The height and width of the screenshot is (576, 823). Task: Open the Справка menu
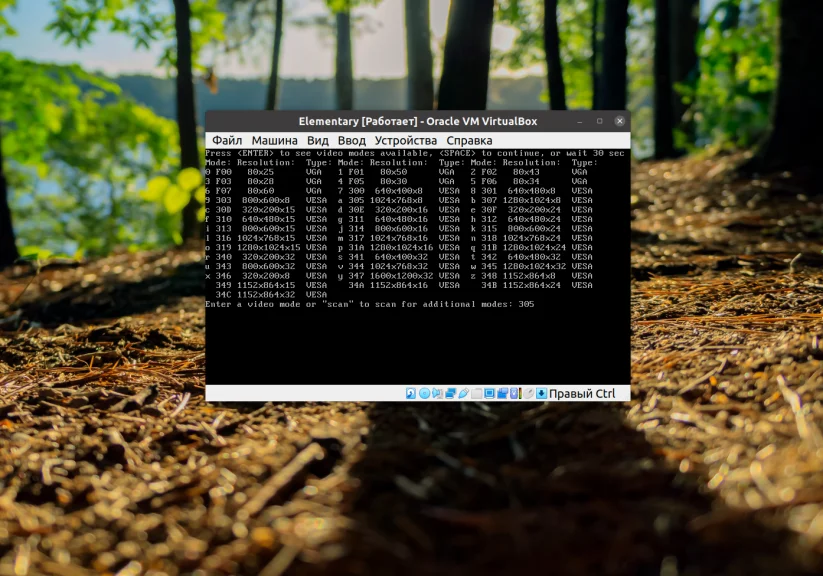point(469,140)
